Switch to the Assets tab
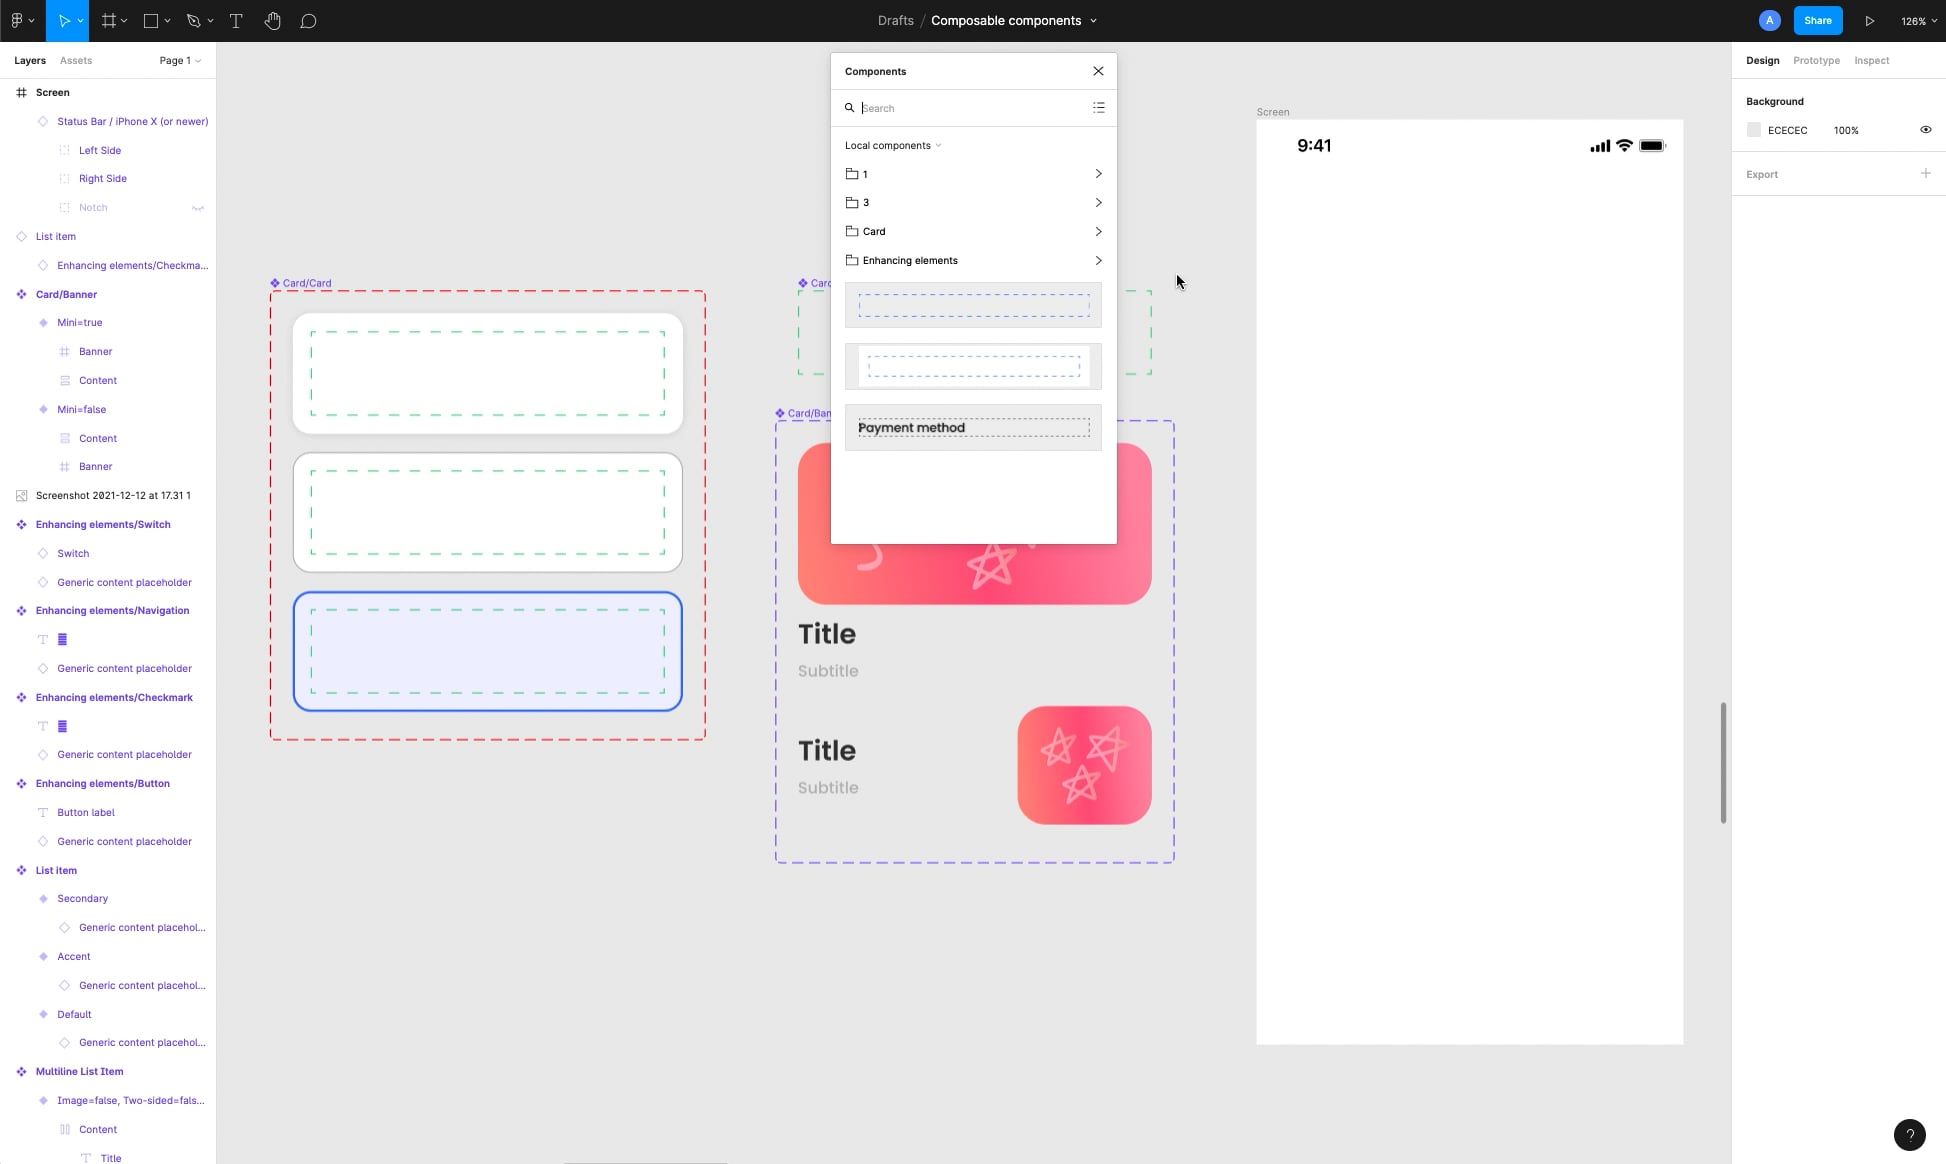The height and width of the screenshot is (1164, 1946). tap(76, 60)
